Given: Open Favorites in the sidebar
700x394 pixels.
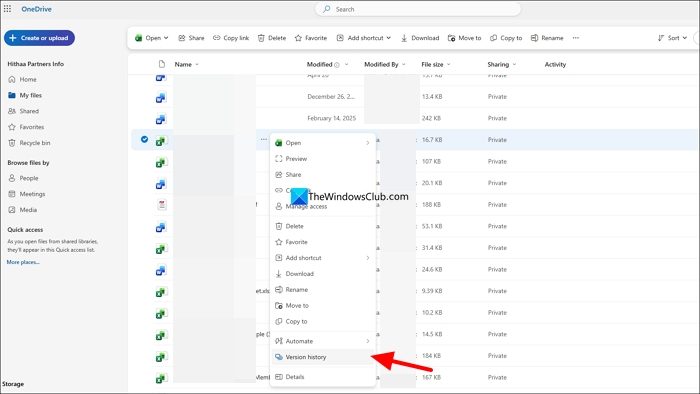Looking at the screenshot, I should (26, 127).
